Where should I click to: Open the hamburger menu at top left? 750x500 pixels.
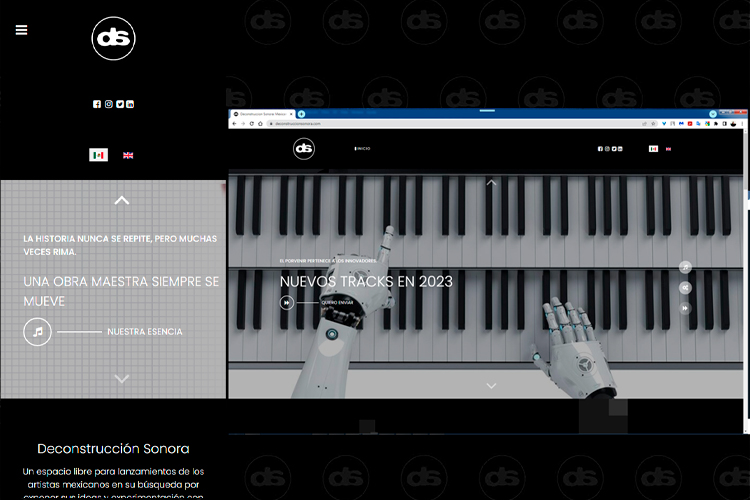coord(21,30)
